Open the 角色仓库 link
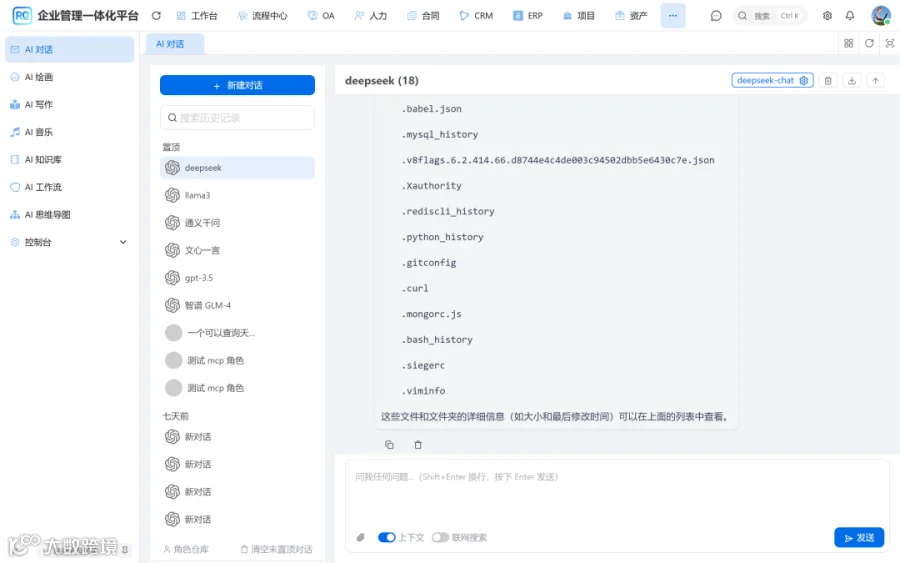 186,549
